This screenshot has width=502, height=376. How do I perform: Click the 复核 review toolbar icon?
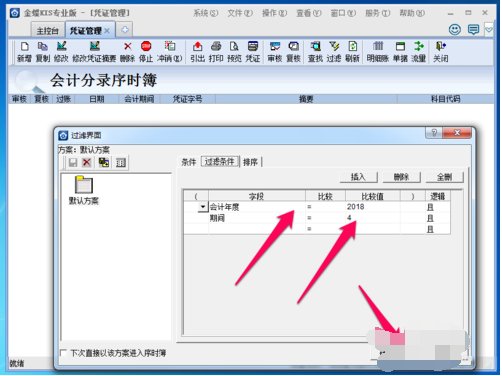(x=293, y=52)
